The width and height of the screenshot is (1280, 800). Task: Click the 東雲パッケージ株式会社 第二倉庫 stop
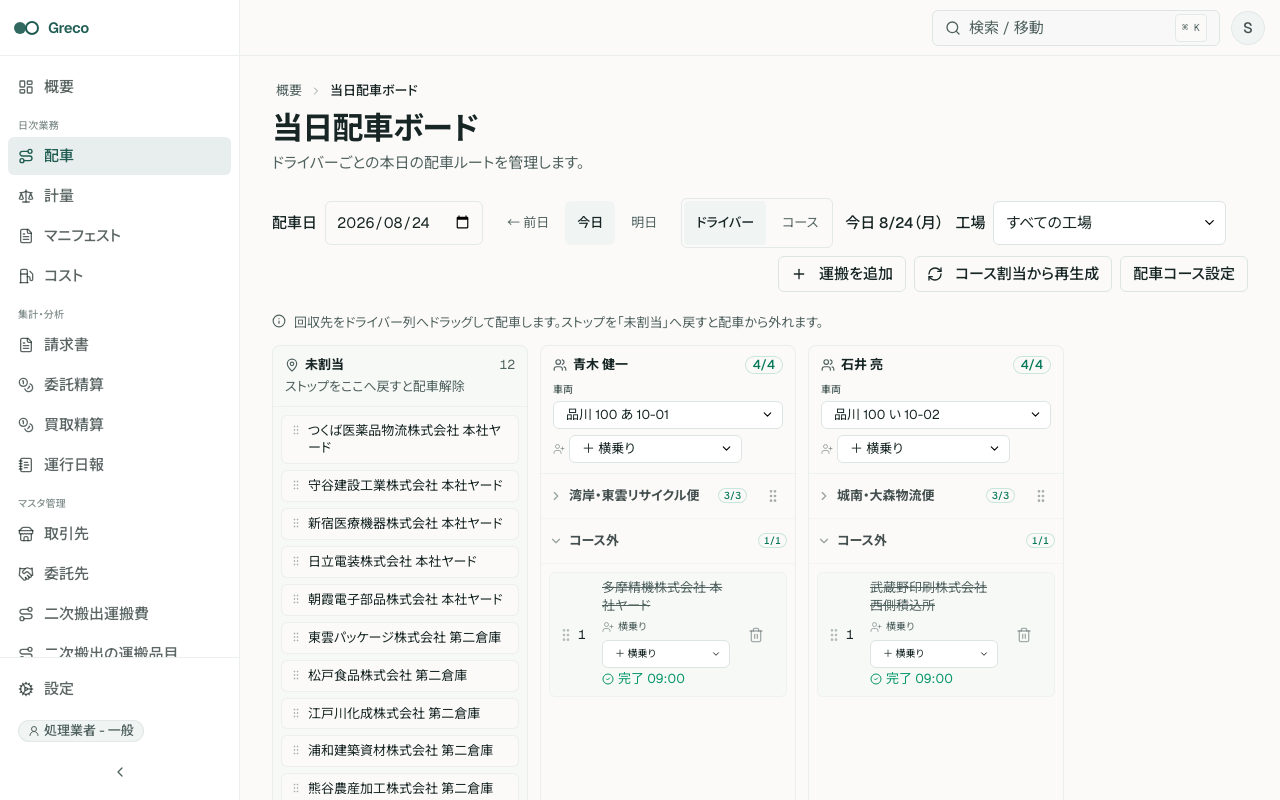tap(400, 638)
